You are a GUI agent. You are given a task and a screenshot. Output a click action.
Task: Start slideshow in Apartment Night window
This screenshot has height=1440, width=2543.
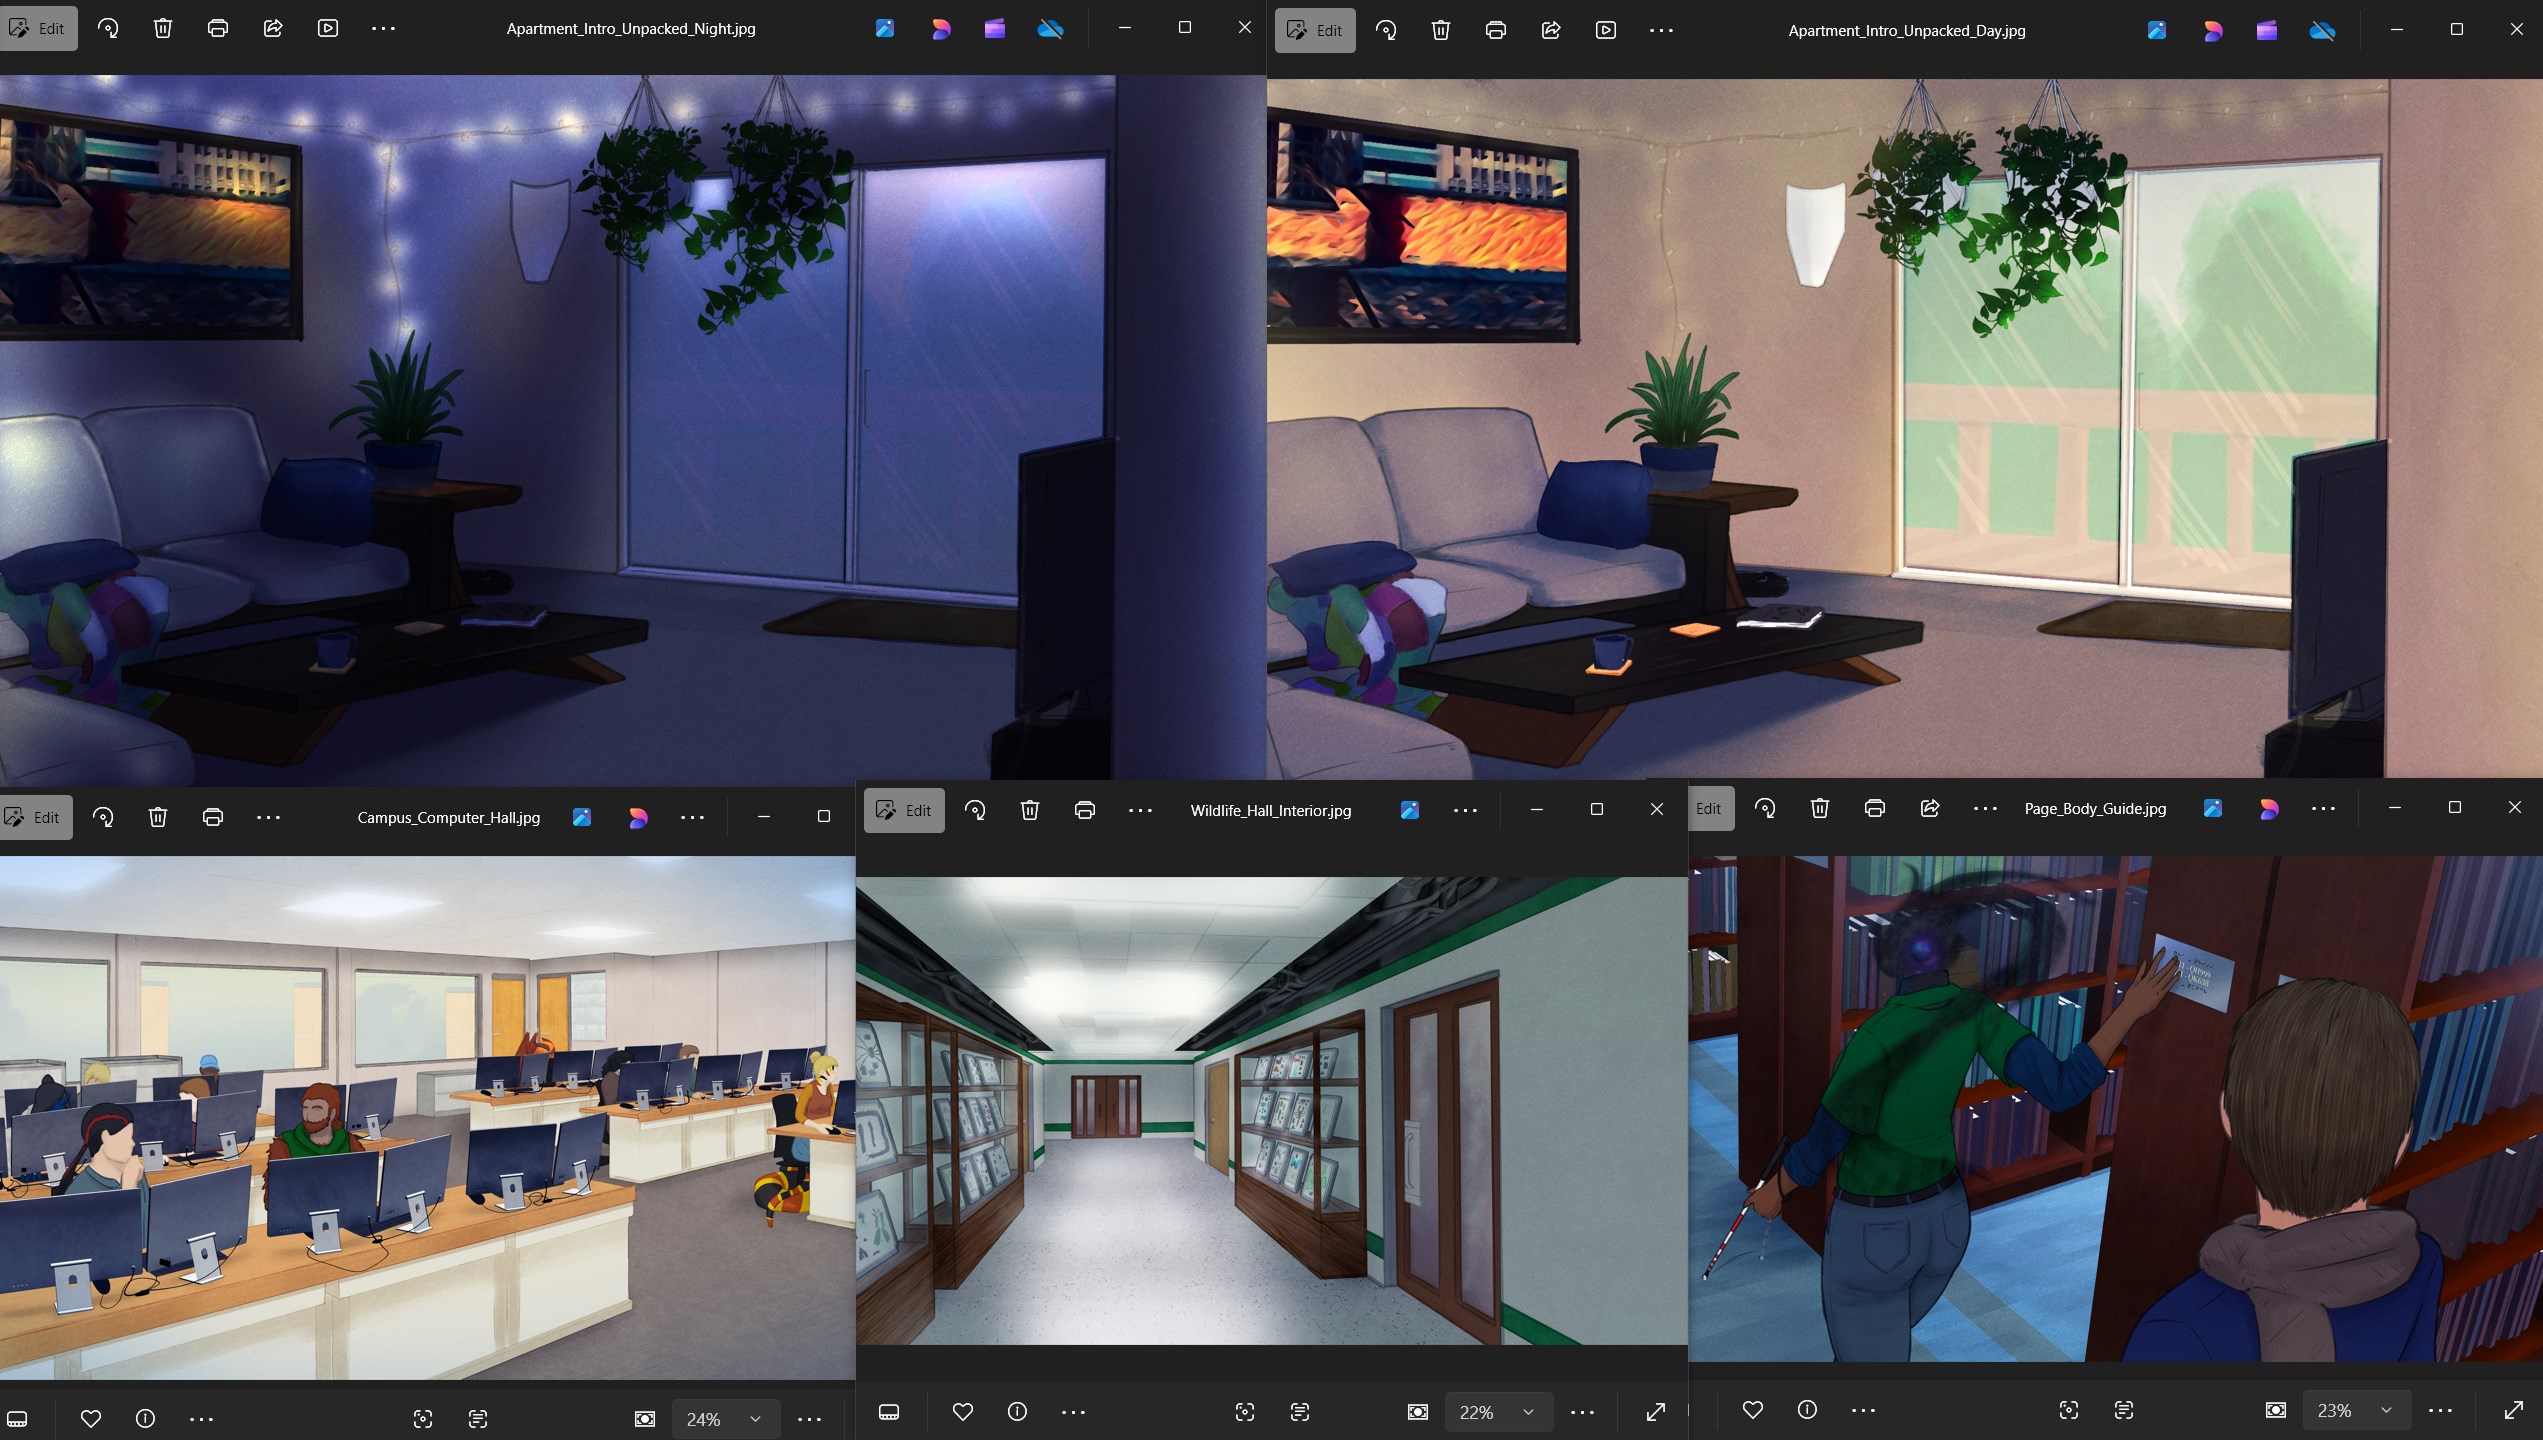point(328,28)
